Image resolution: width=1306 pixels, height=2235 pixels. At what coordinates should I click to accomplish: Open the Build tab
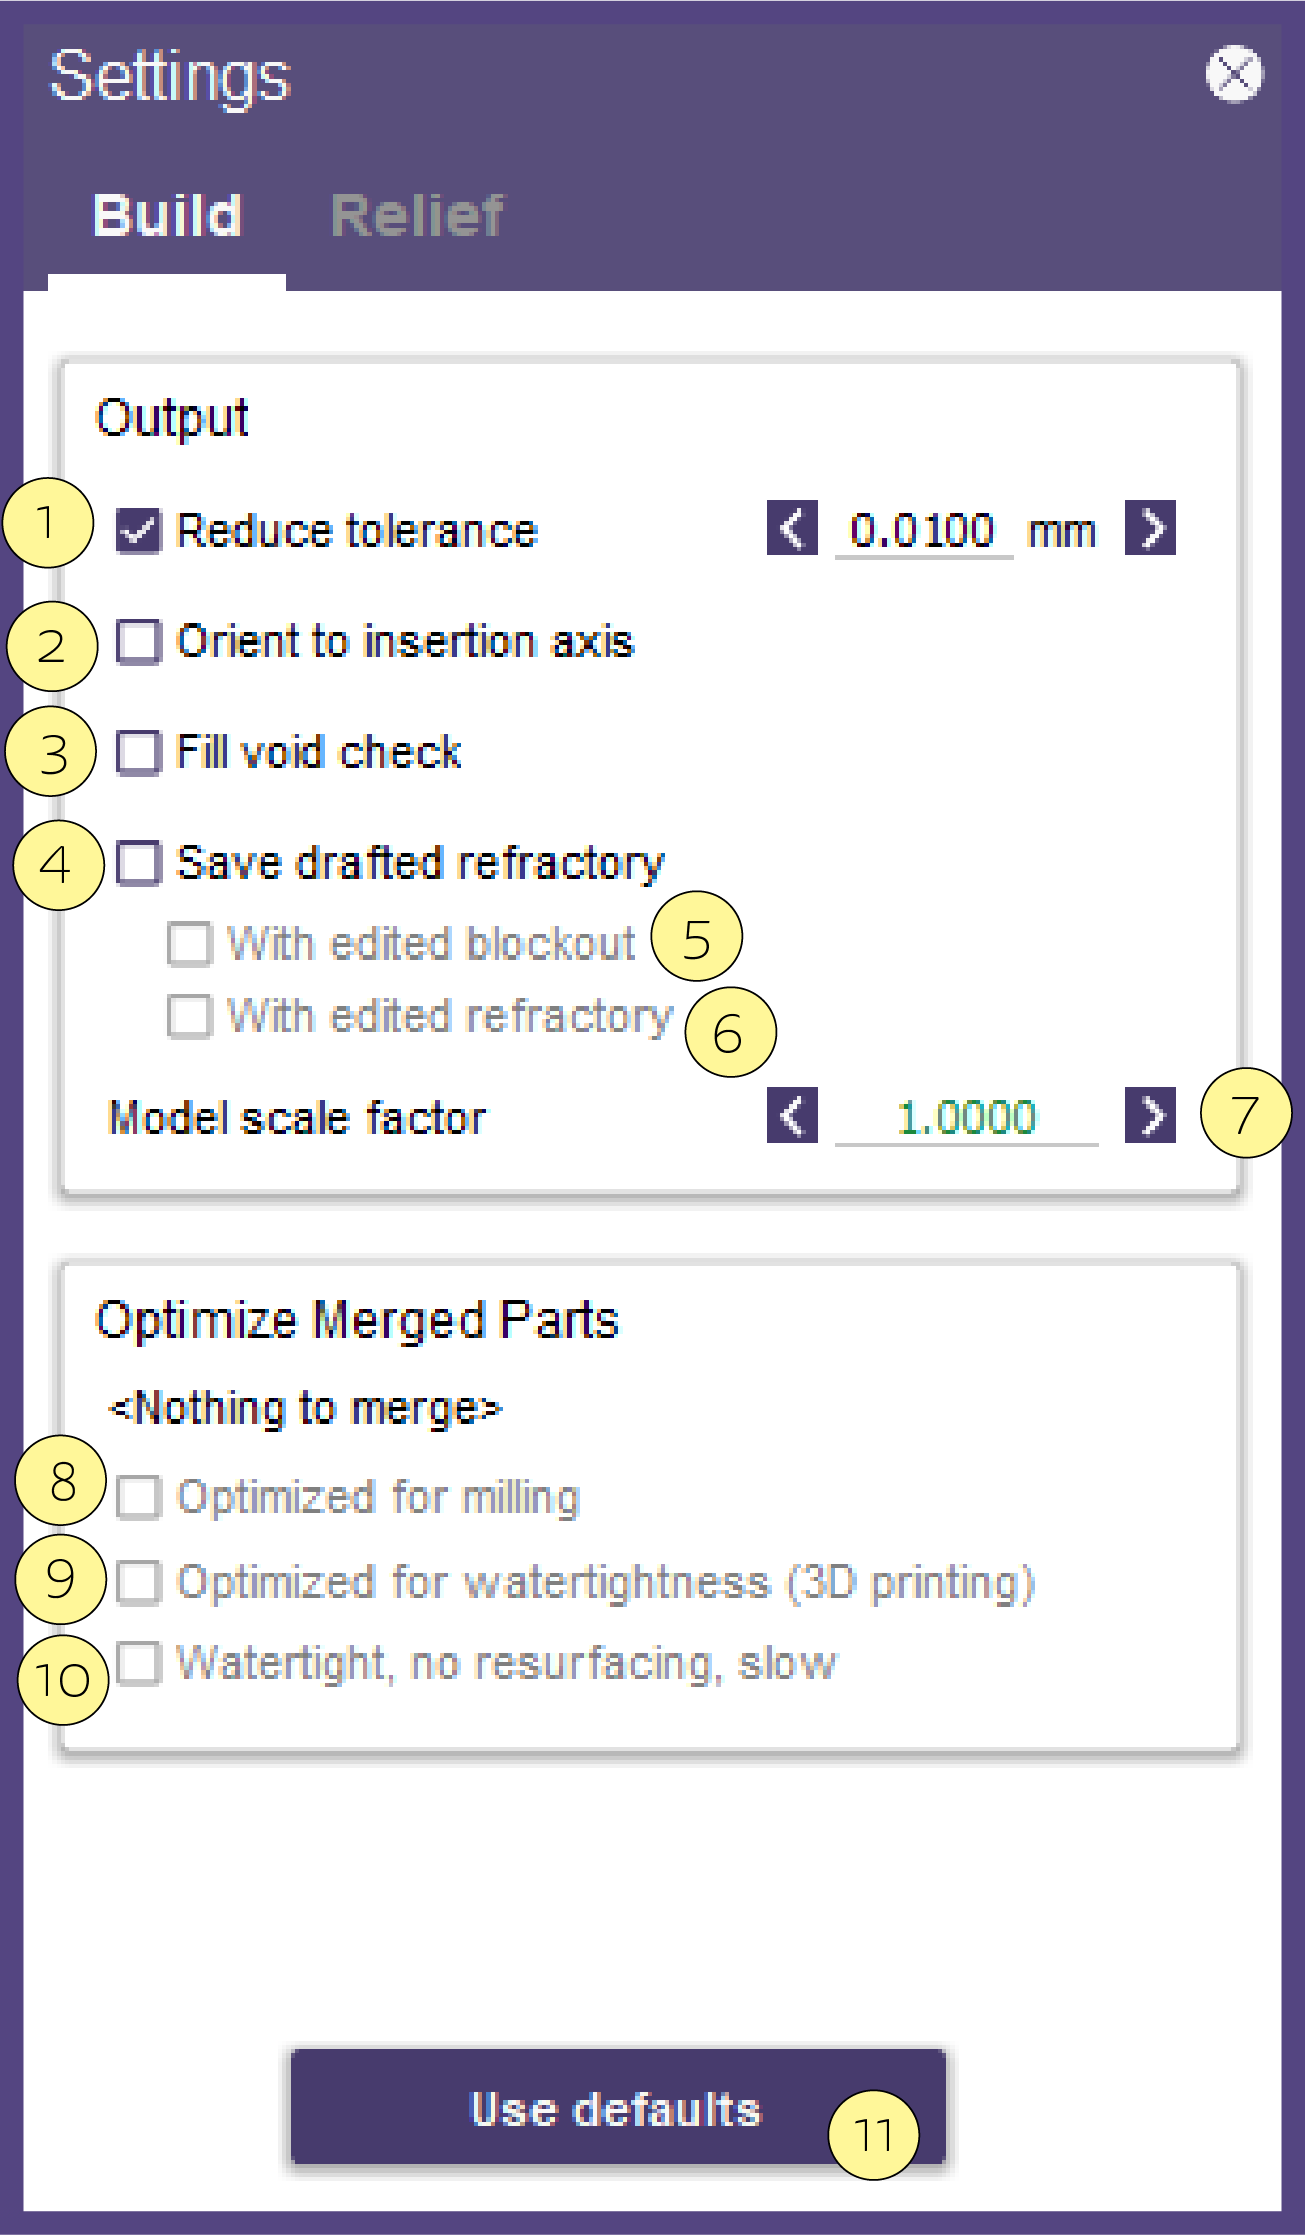[x=167, y=215]
